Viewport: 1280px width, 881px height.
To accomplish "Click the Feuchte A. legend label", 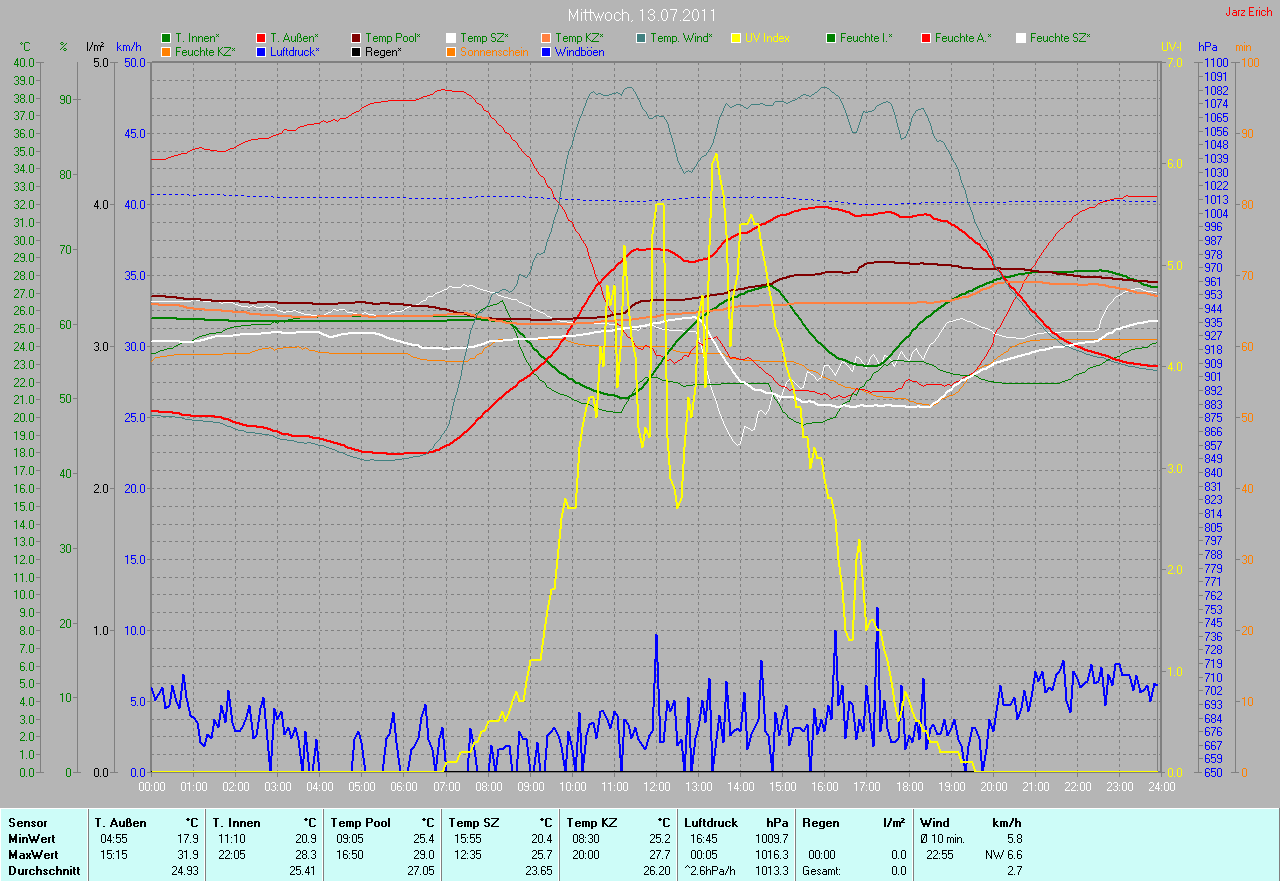I will coord(963,38).
